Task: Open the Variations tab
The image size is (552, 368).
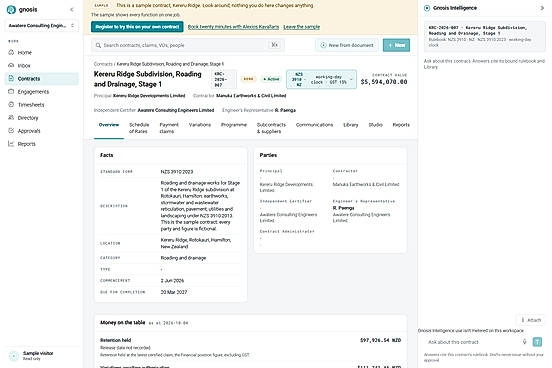Action: coord(200,125)
